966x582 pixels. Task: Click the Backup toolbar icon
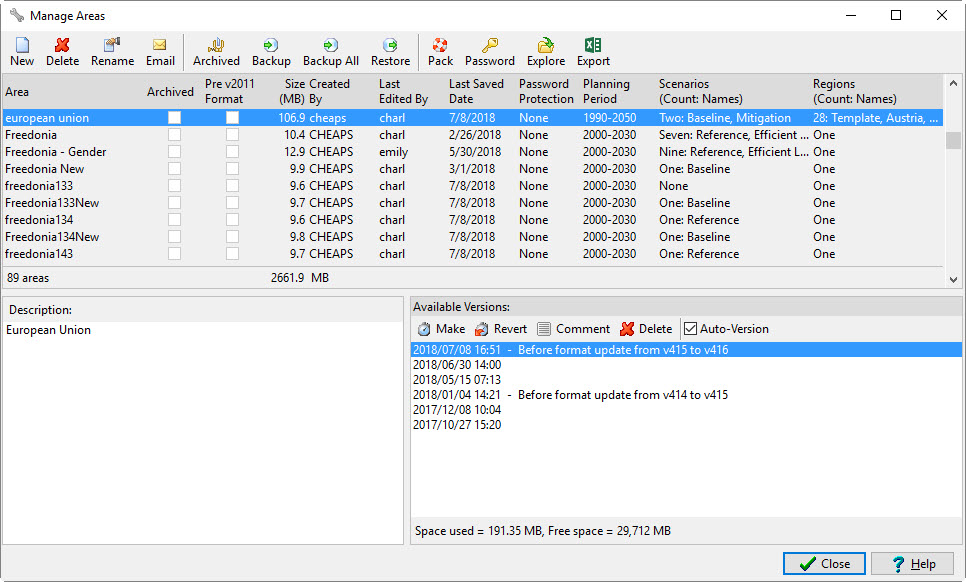(271, 45)
